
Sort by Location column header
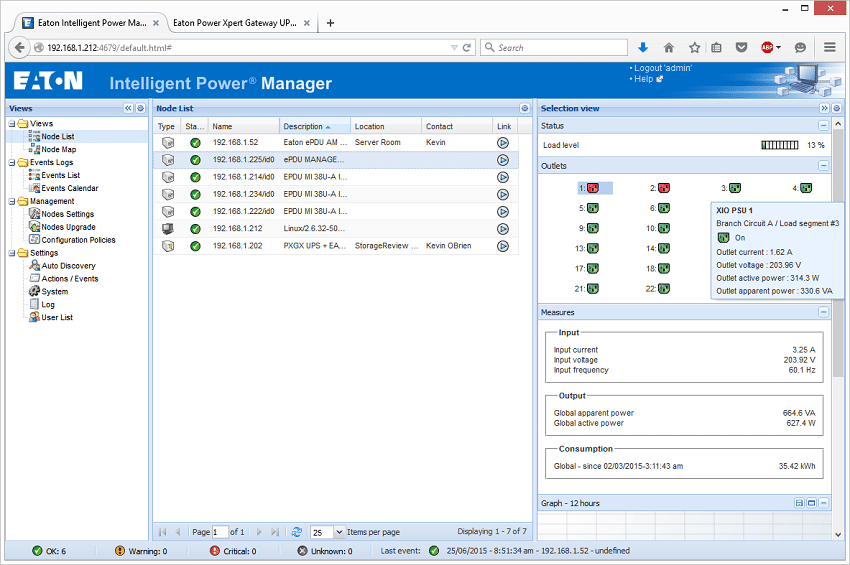point(385,126)
